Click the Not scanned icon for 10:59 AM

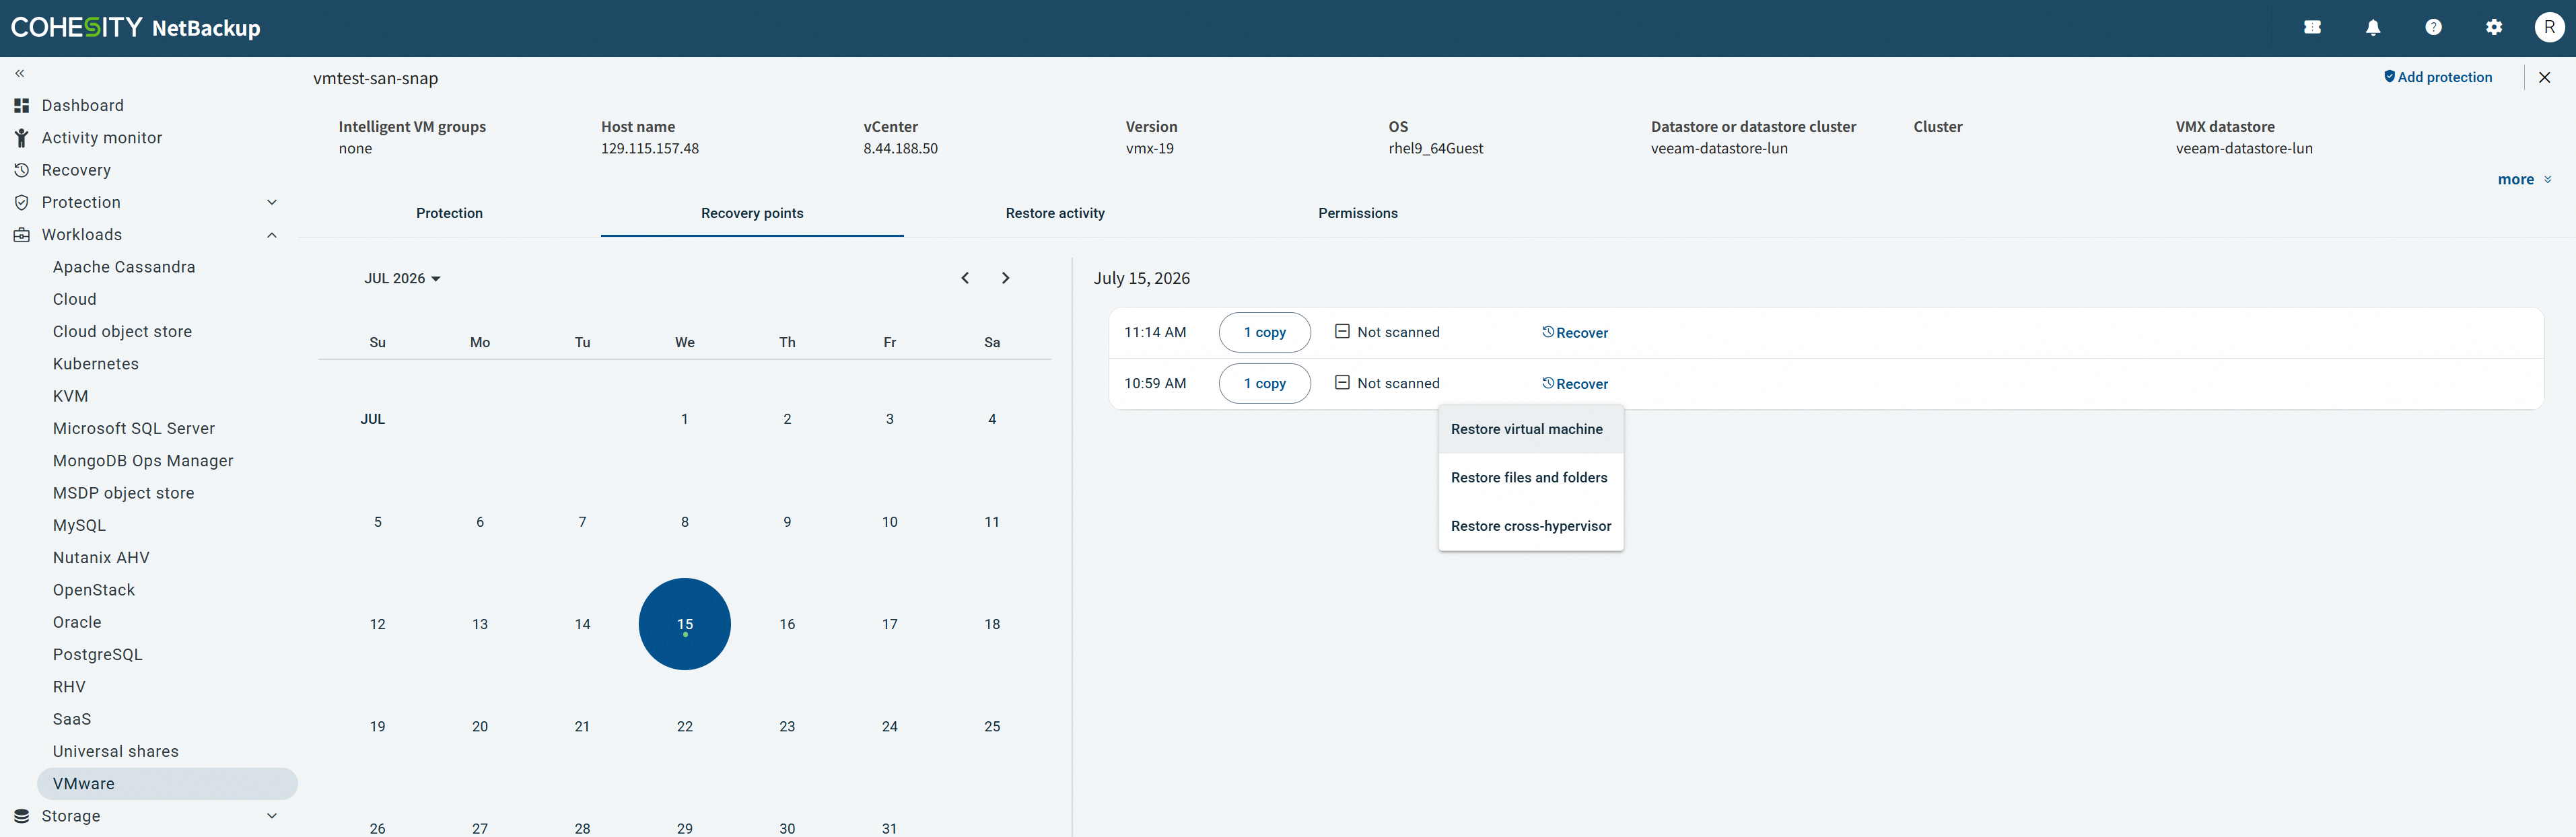1342,382
